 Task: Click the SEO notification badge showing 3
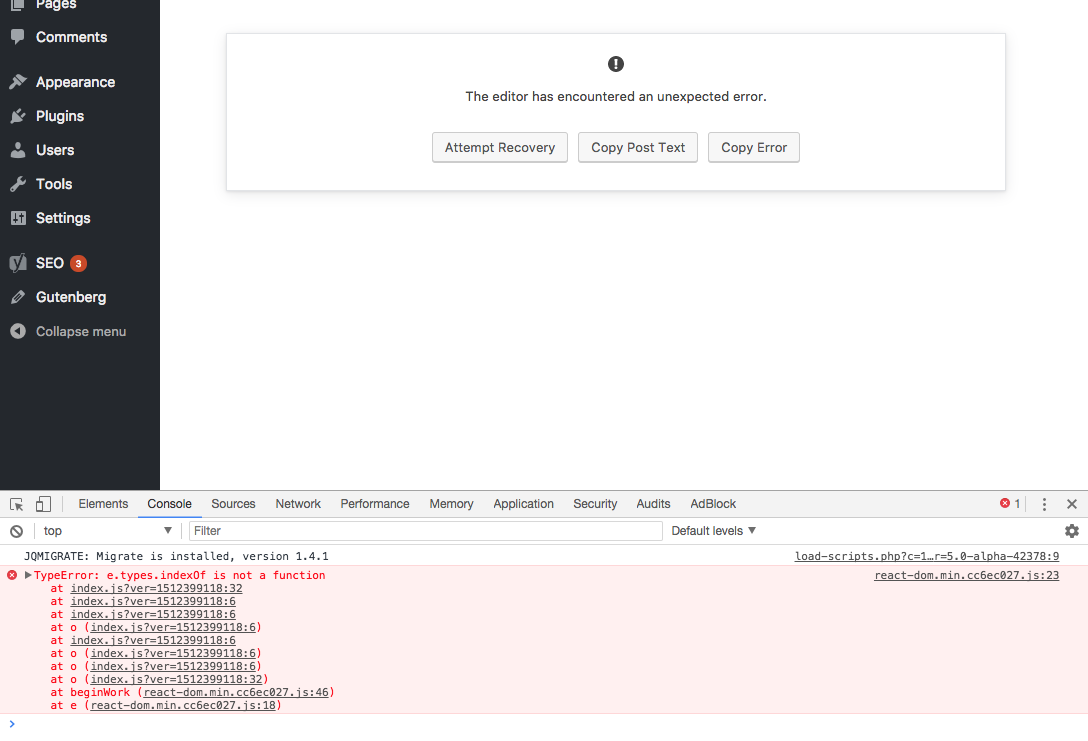coord(78,264)
